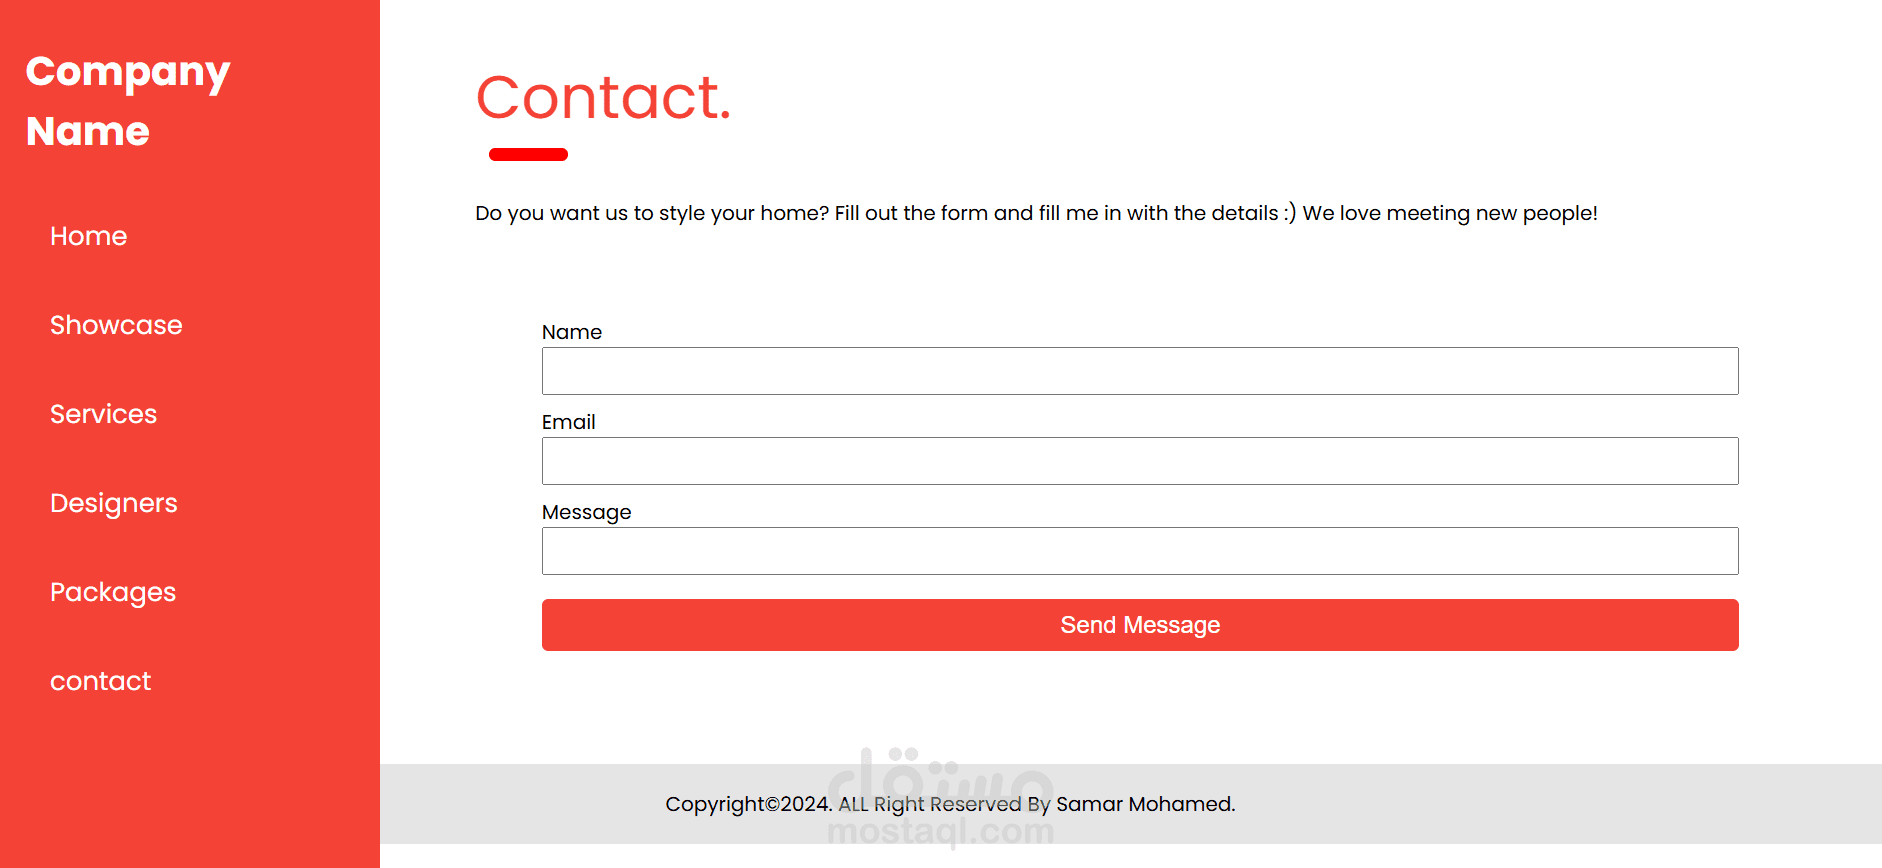This screenshot has width=1882, height=868.
Task: Click the large Contact. page heading
Action: [603, 98]
